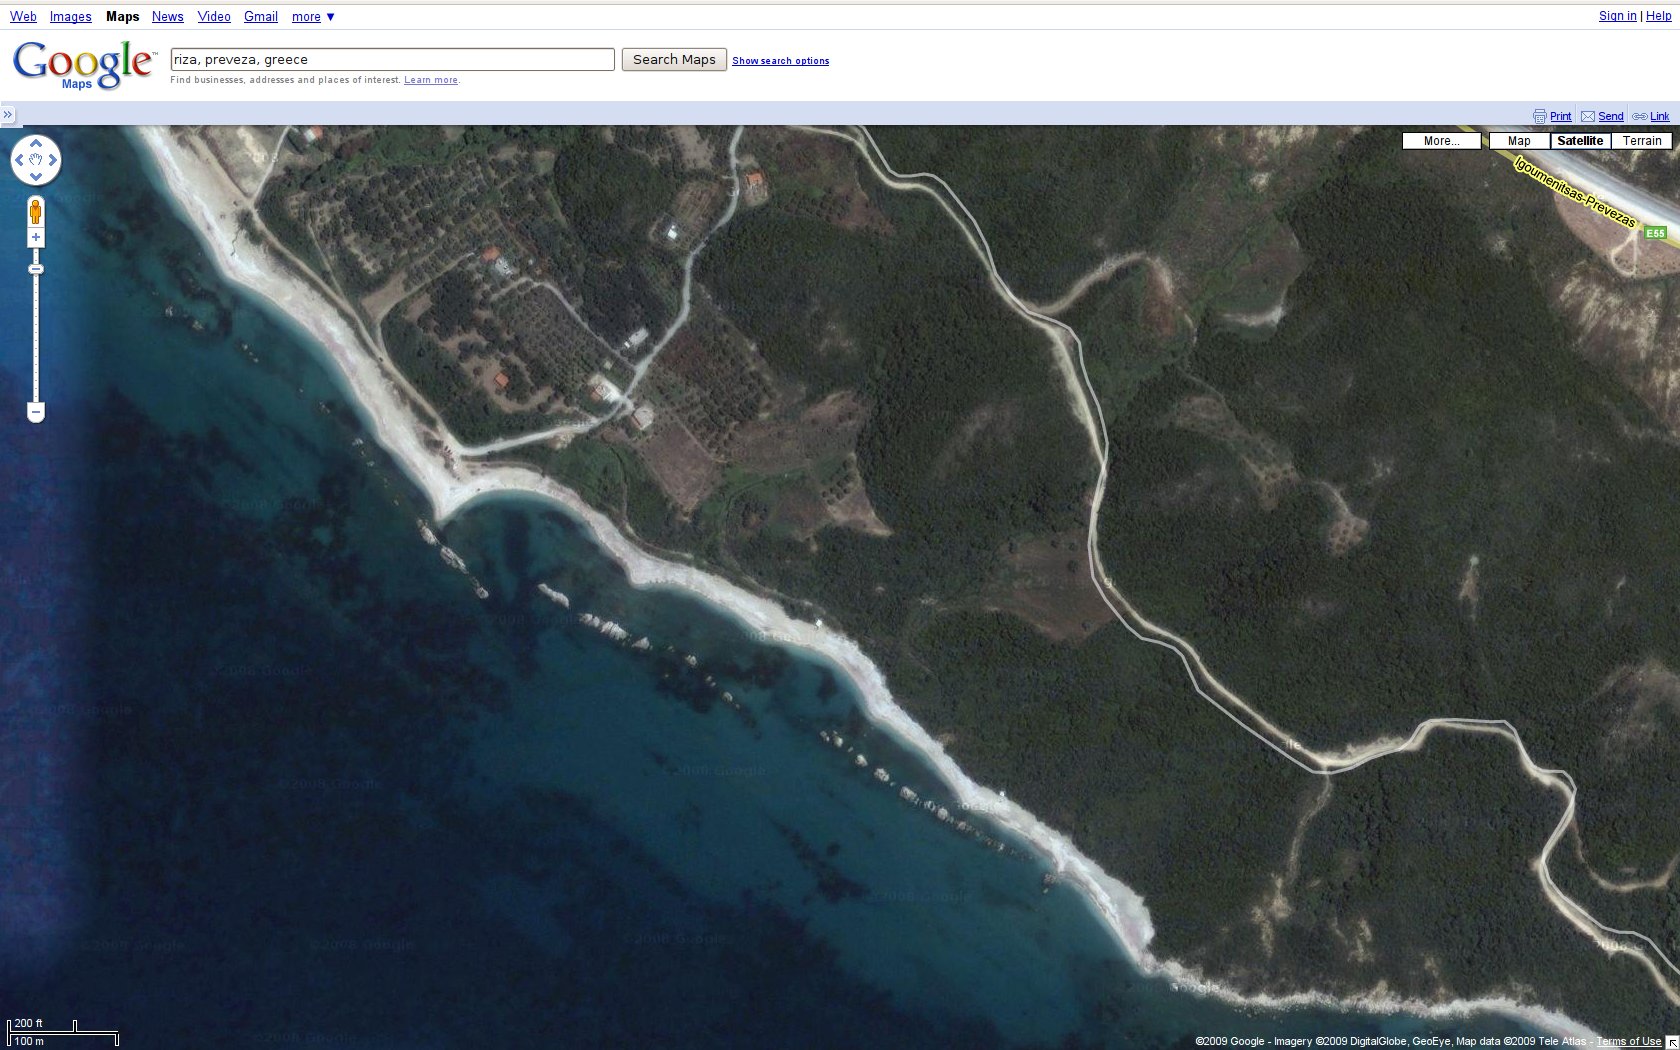Pan the map down with the arrow
1680x1050 pixels.
[36, 177]
